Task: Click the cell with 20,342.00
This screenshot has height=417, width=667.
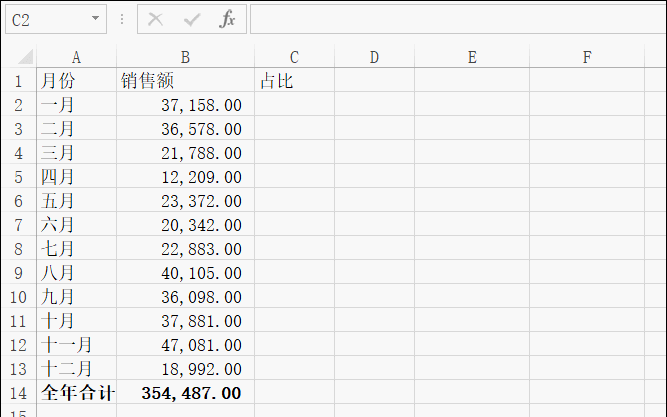Action: tap(185, 225)
